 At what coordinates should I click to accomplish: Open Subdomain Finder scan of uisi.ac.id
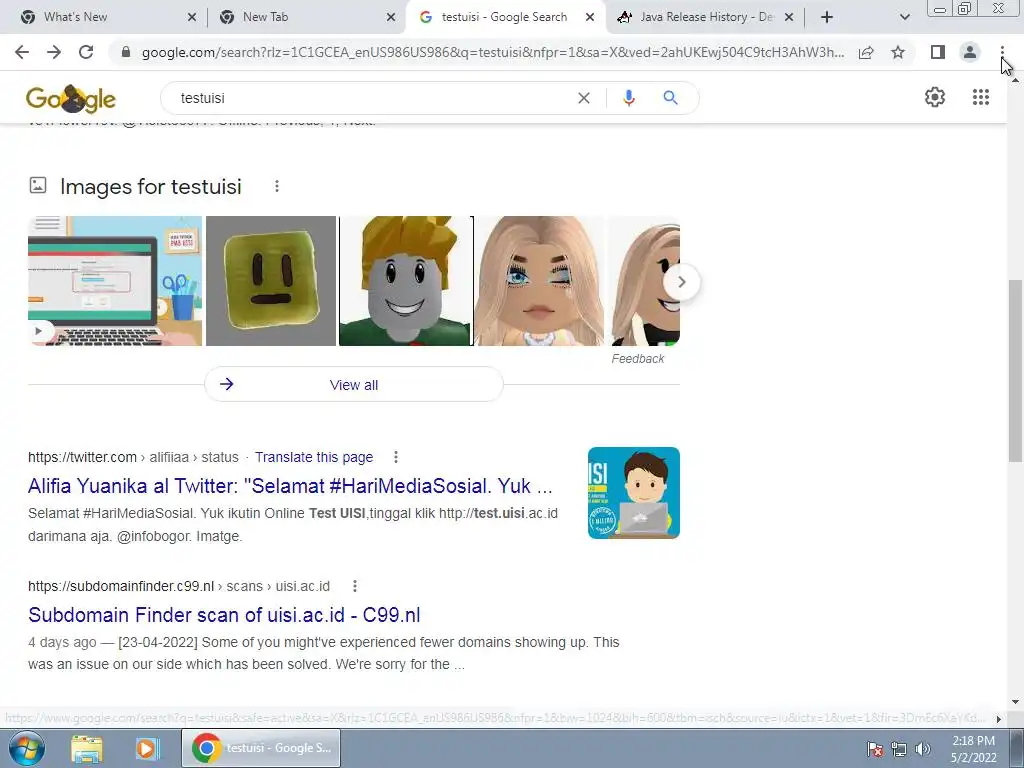click(224, 615)
